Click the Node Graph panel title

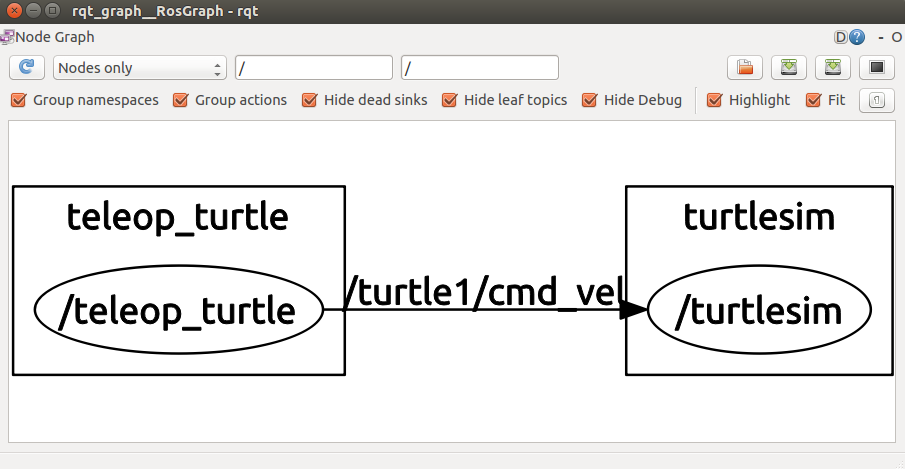pos(54,38)
